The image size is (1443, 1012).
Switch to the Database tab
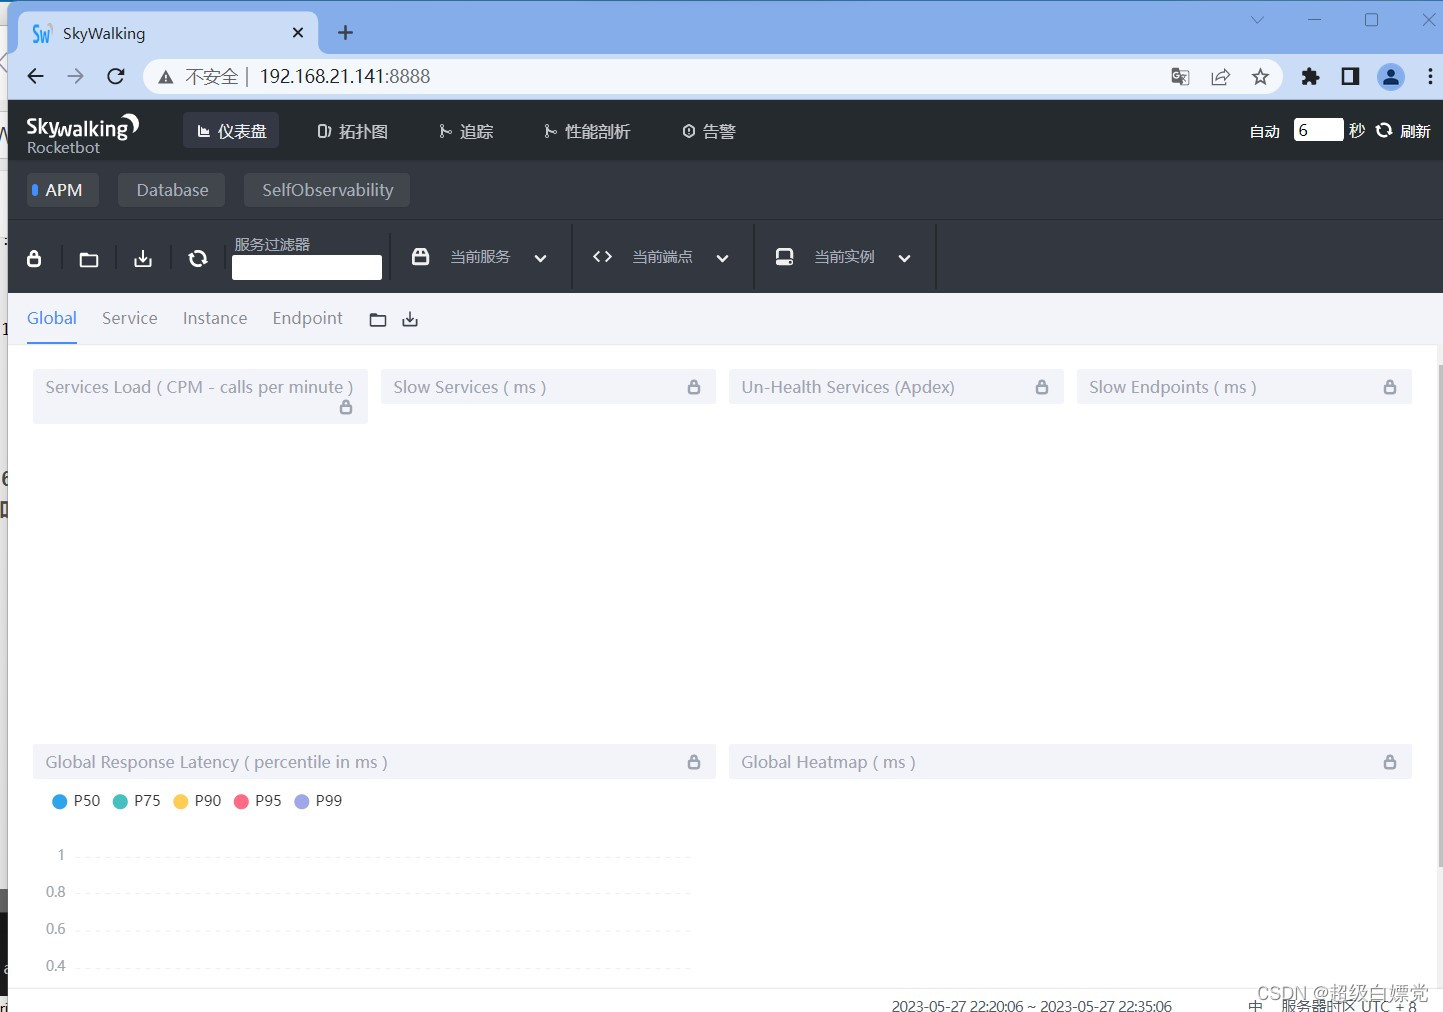pos(171,189)
